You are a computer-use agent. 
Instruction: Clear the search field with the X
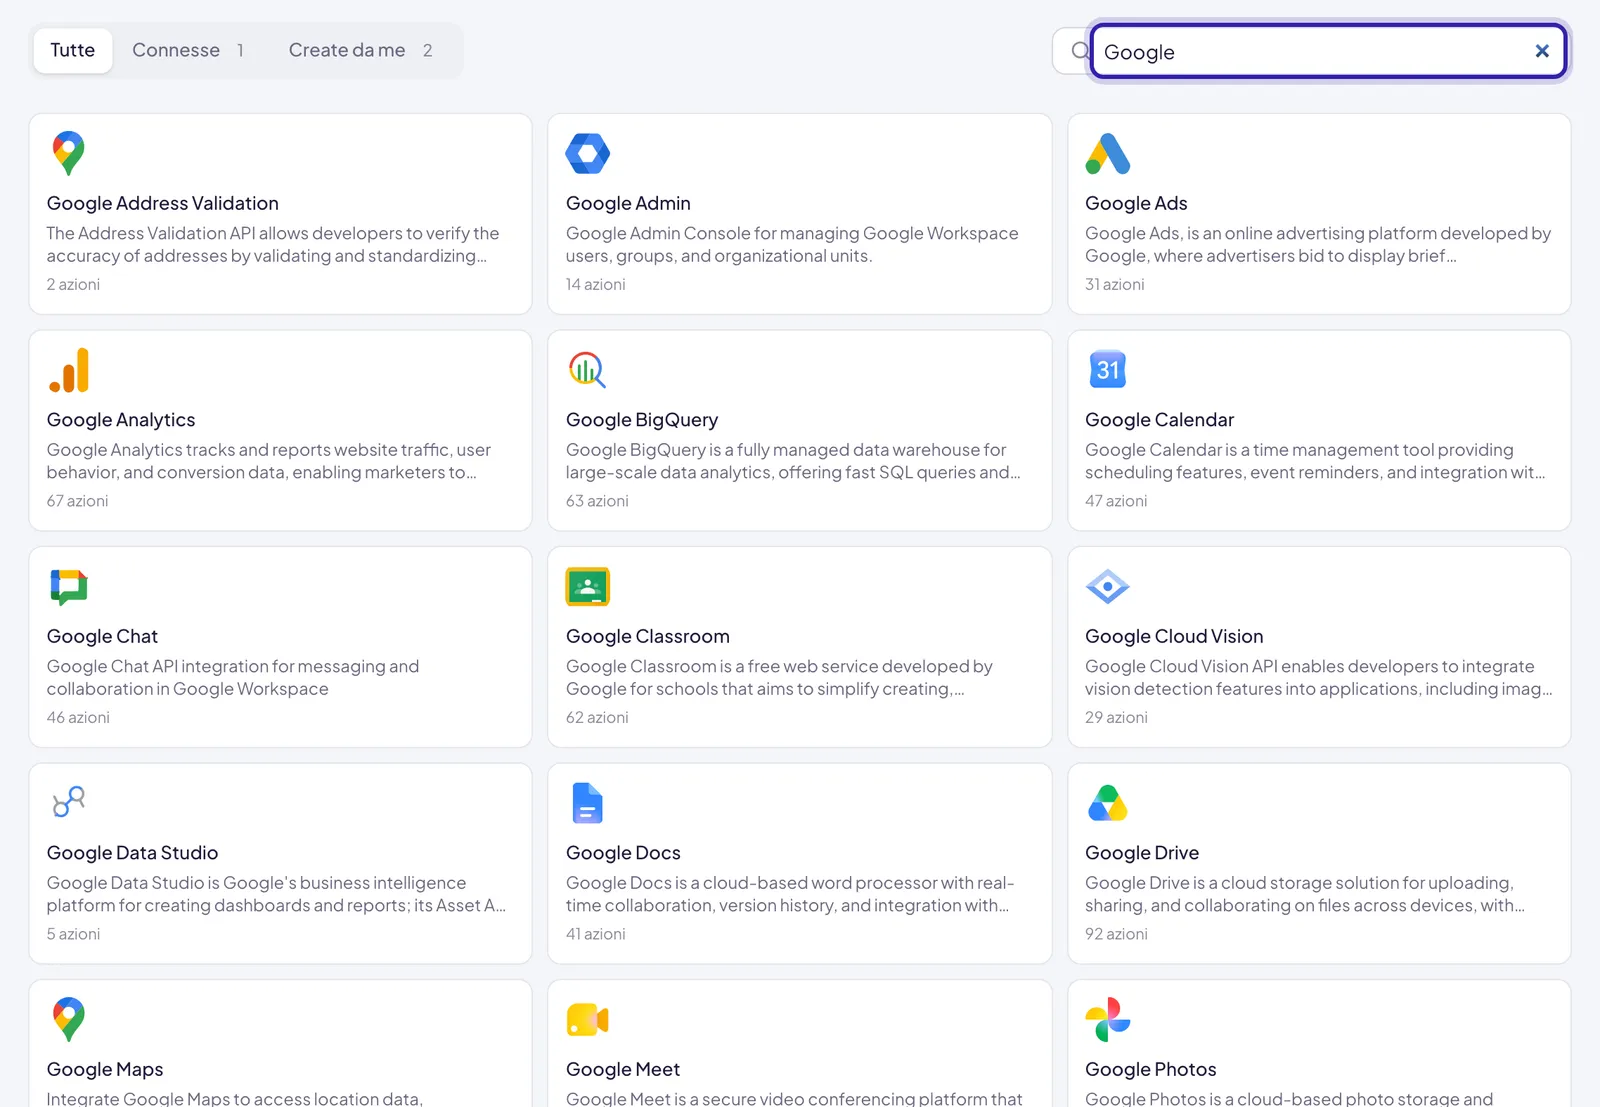coord(1542,51)
